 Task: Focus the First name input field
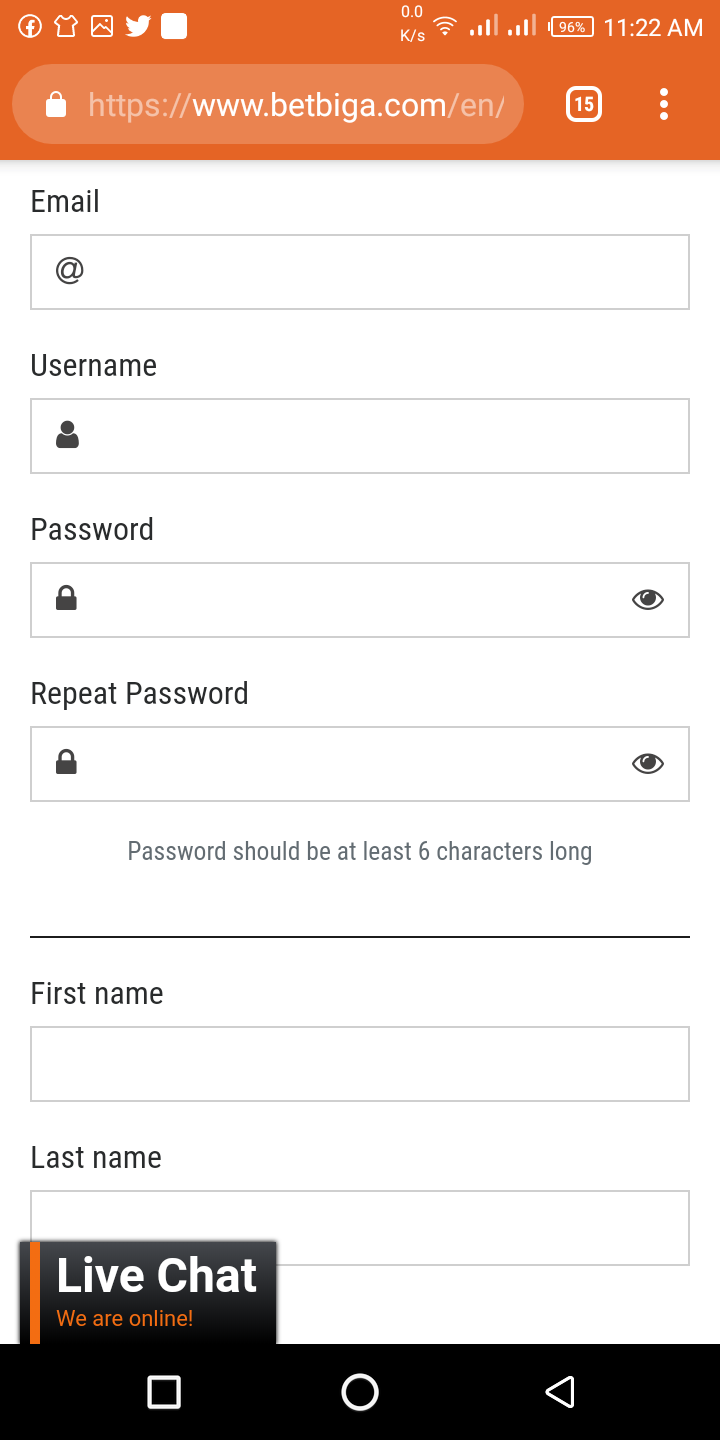coord(360,1064)
